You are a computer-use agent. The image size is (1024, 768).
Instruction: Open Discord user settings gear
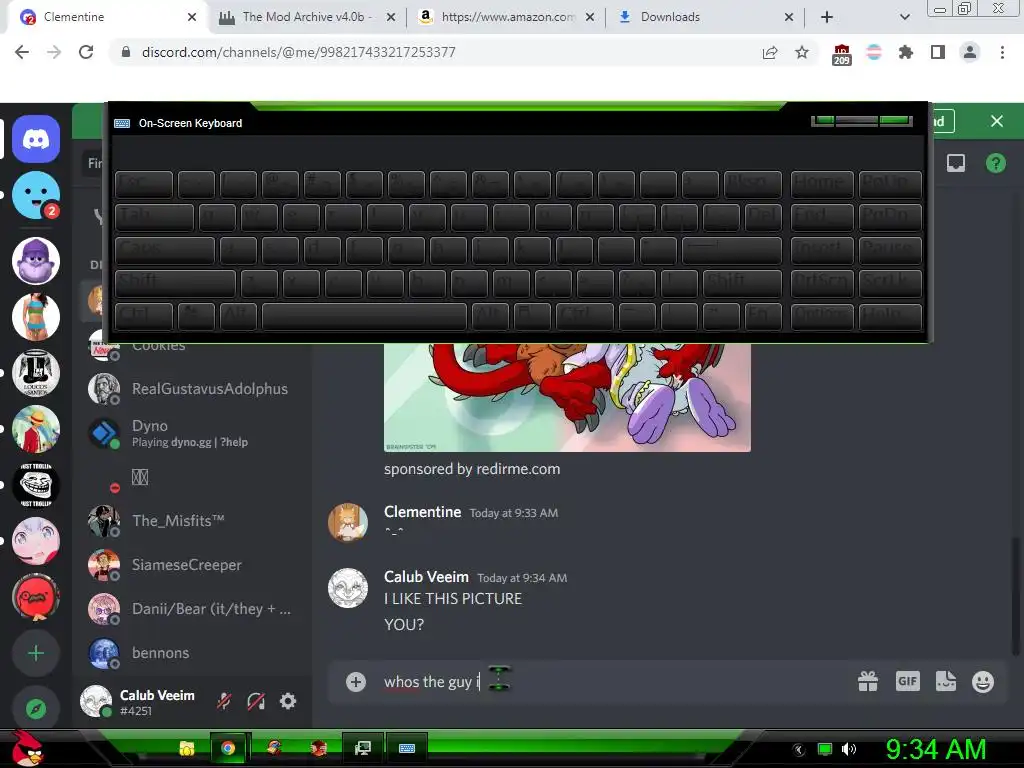click(288, 701)
